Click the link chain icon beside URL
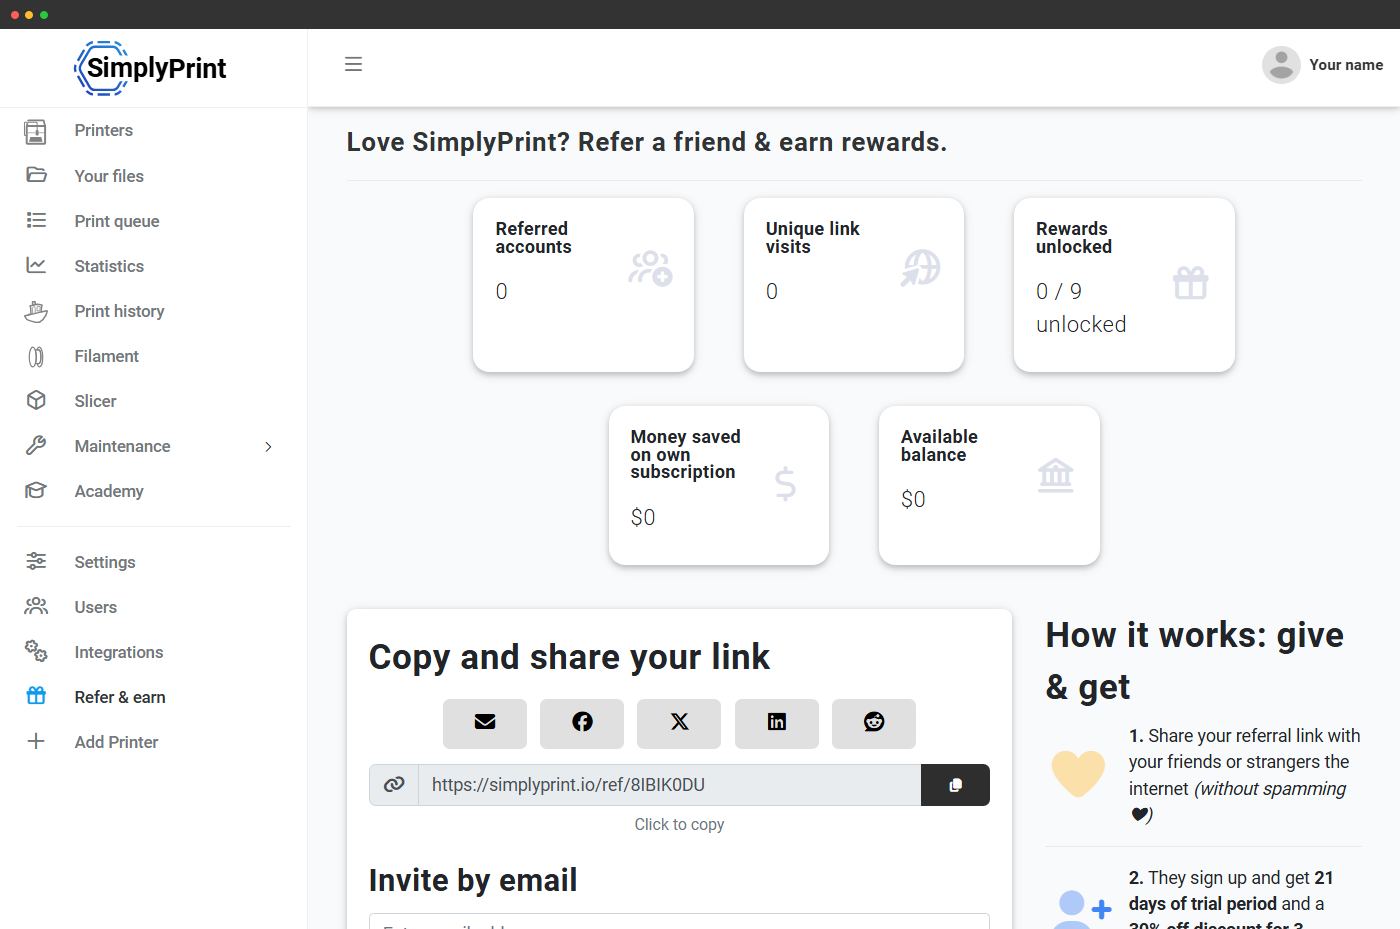 click(394, 785)
